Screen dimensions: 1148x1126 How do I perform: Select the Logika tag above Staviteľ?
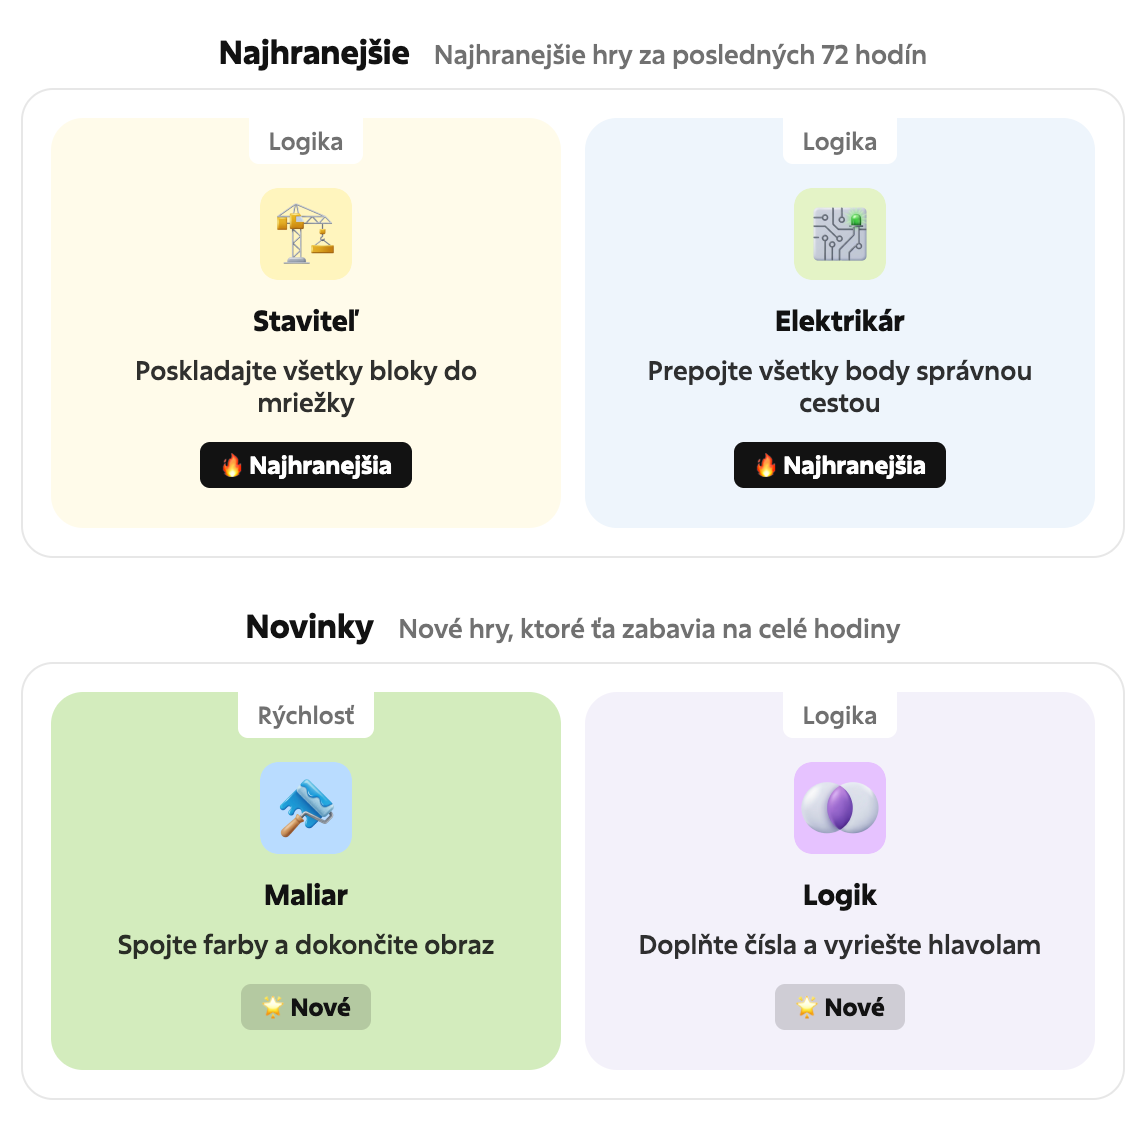[x=306, y=142]
